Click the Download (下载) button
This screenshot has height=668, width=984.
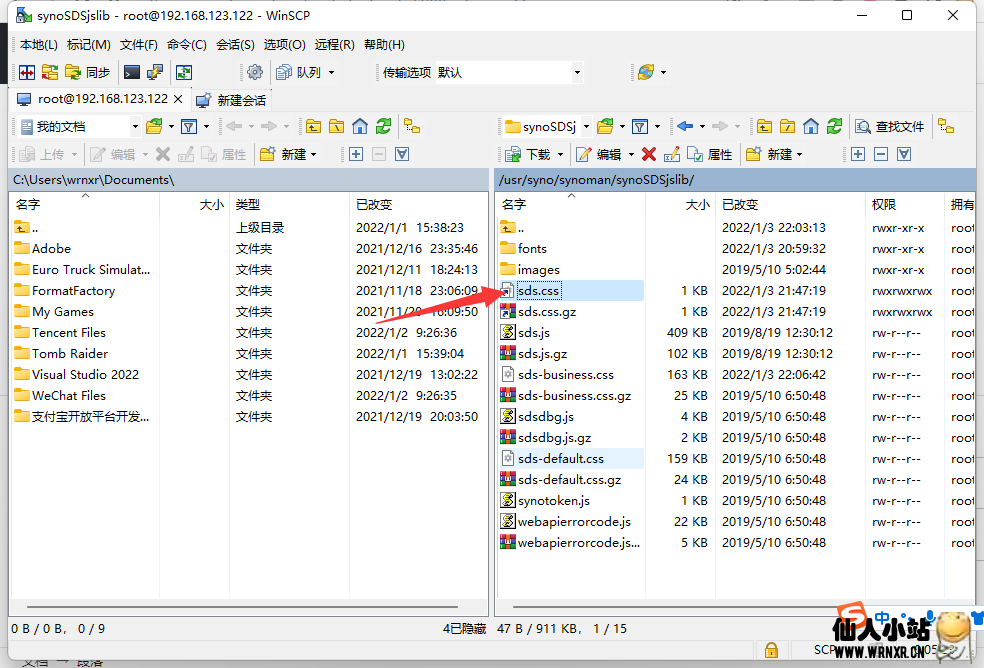[x=528, y=154]
